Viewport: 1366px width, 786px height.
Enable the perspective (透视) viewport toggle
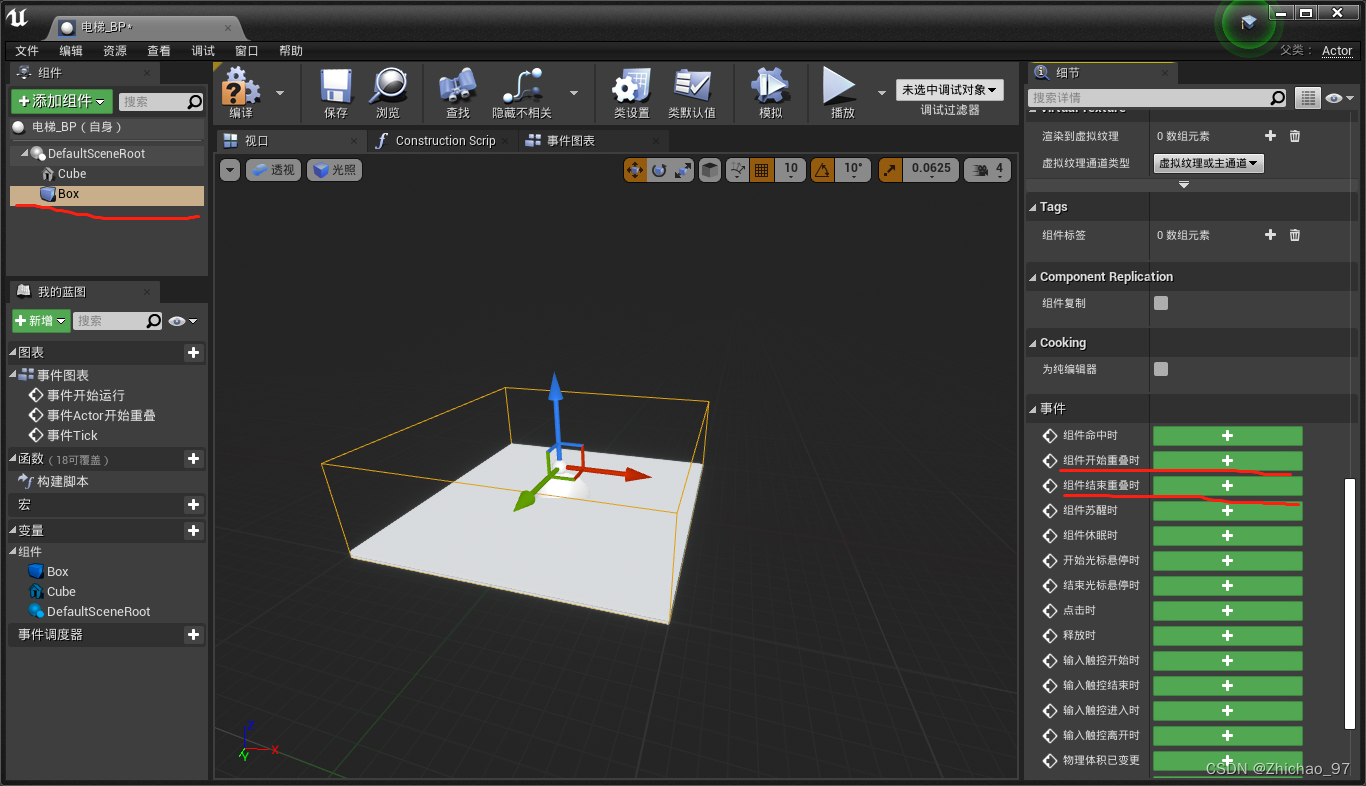pyautogui.click(x=271, y=169)
